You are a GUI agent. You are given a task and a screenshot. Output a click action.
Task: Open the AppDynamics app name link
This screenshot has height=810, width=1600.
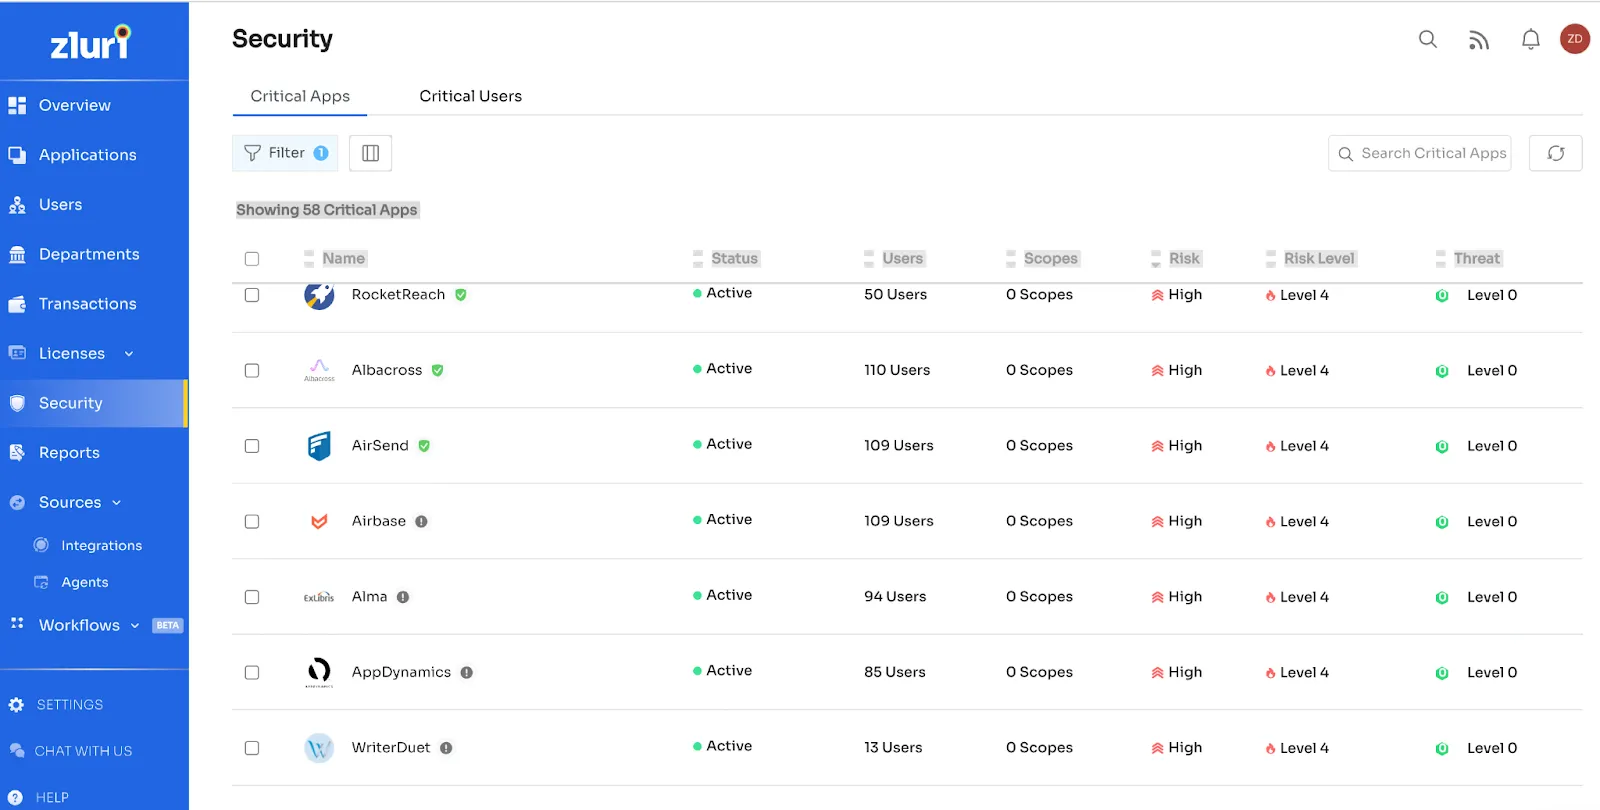tap(401, 672)
